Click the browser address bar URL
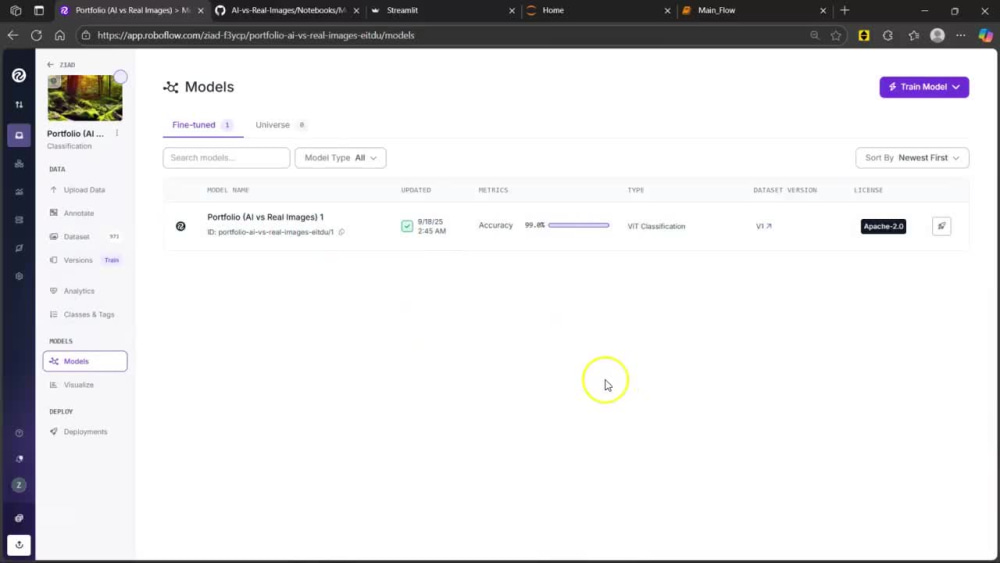 [256, 35]
